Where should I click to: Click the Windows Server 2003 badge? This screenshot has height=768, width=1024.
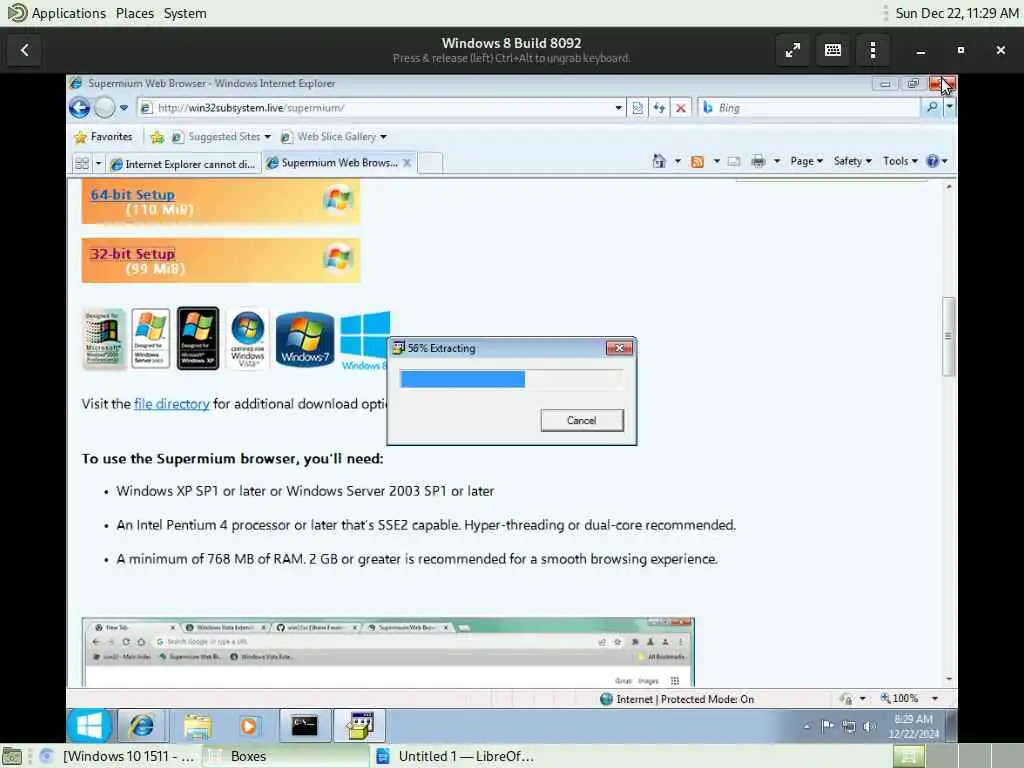(x=151, y=339)
